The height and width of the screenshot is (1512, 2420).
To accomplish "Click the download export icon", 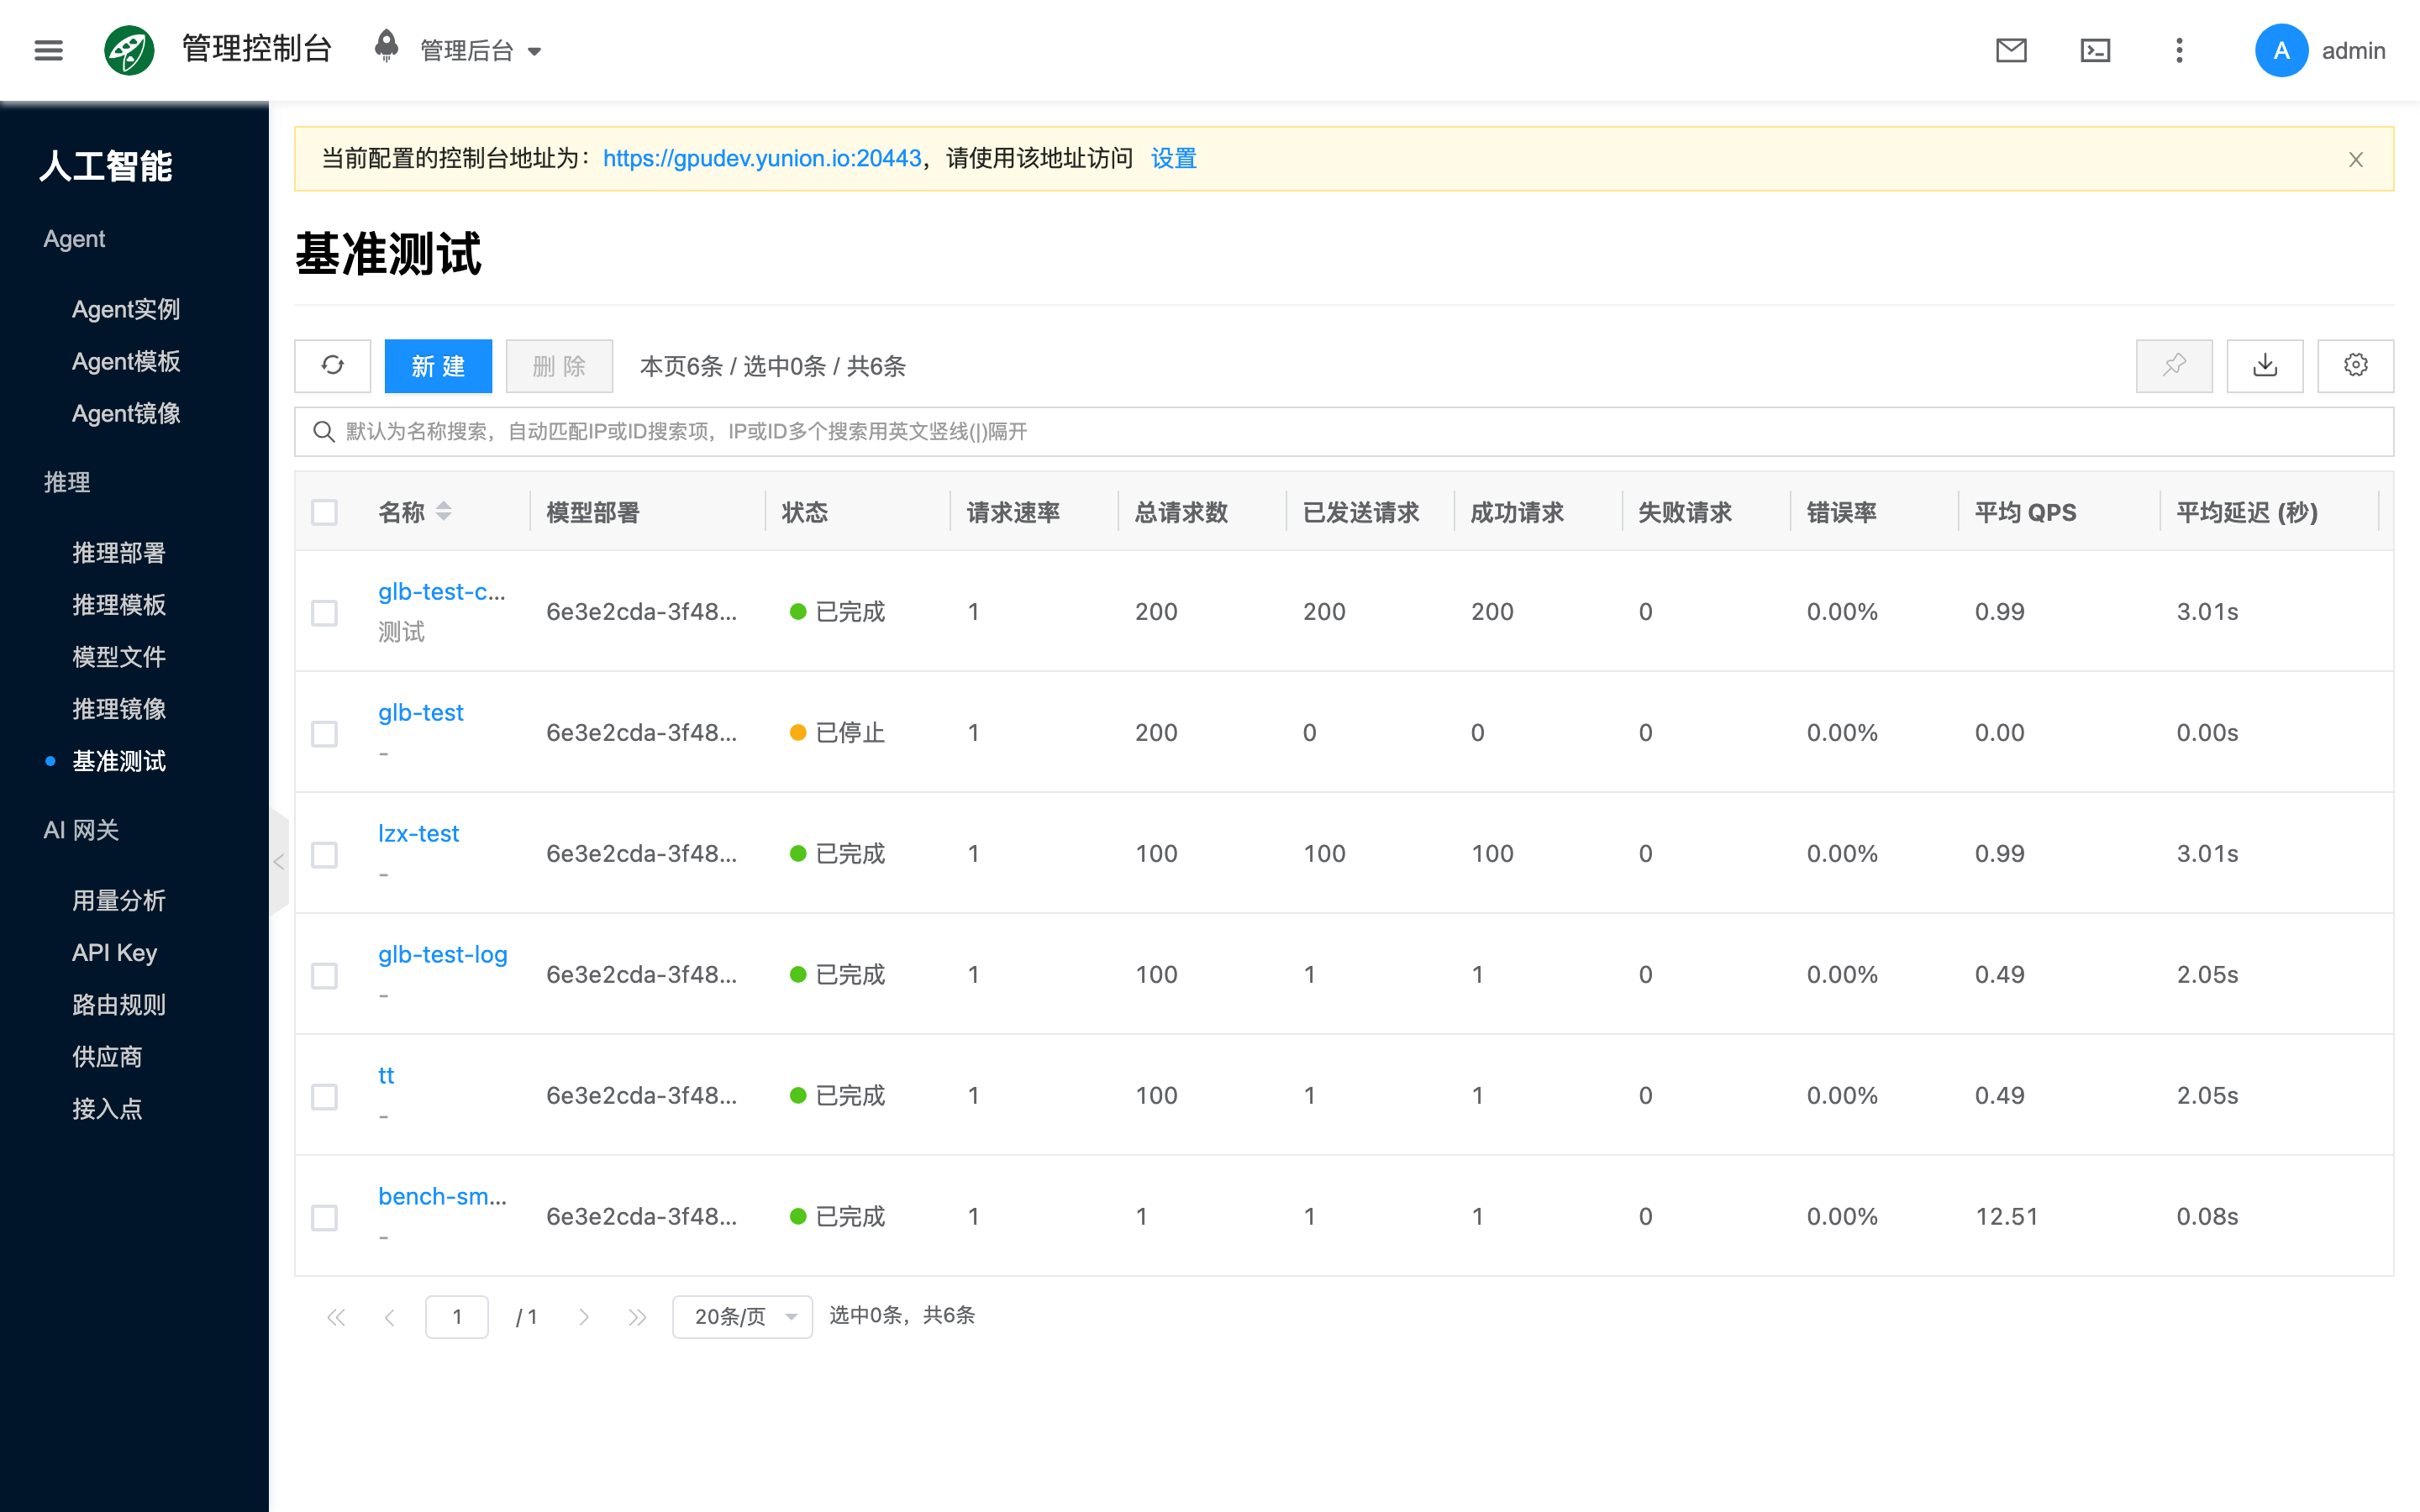I will [x=2265, y=366].
